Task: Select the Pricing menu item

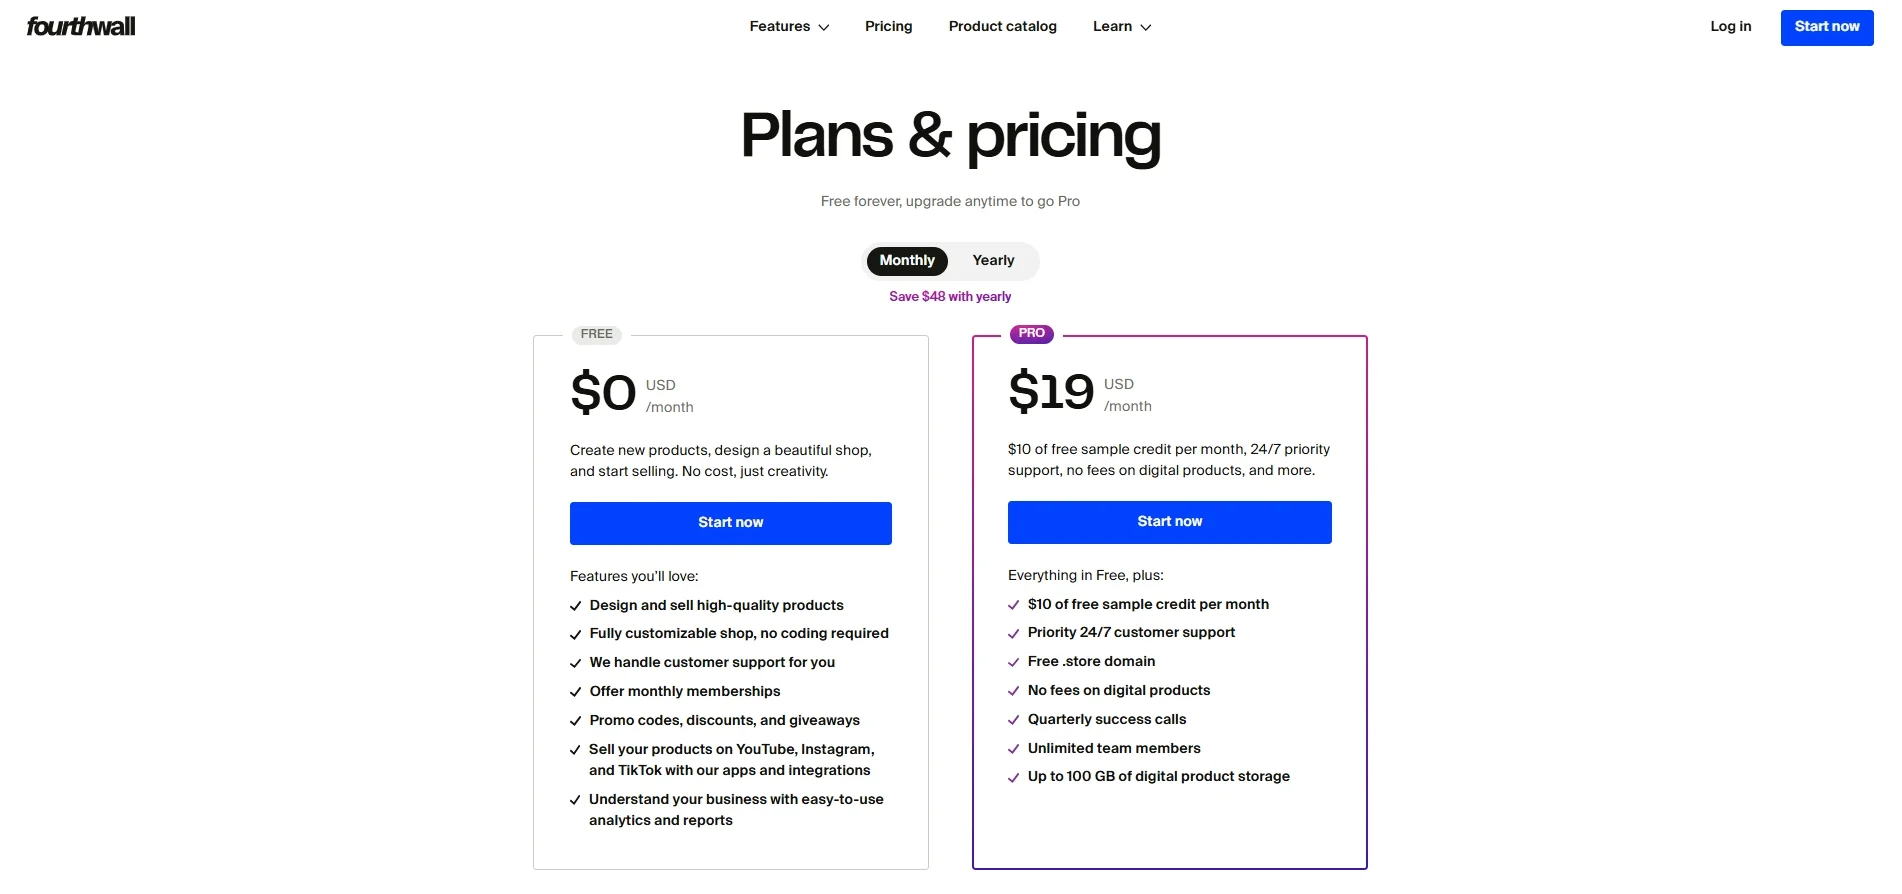Action: (888, 26)
